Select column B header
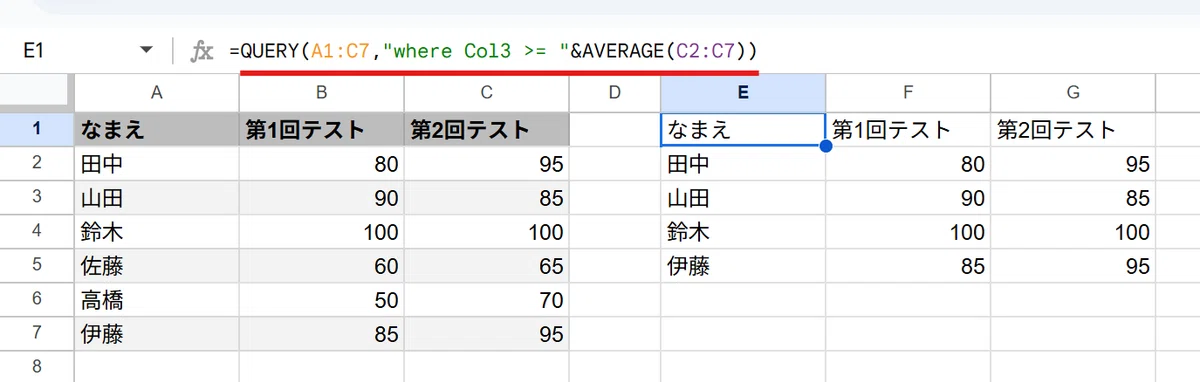The image size is (1200, 382). [322, 93]
